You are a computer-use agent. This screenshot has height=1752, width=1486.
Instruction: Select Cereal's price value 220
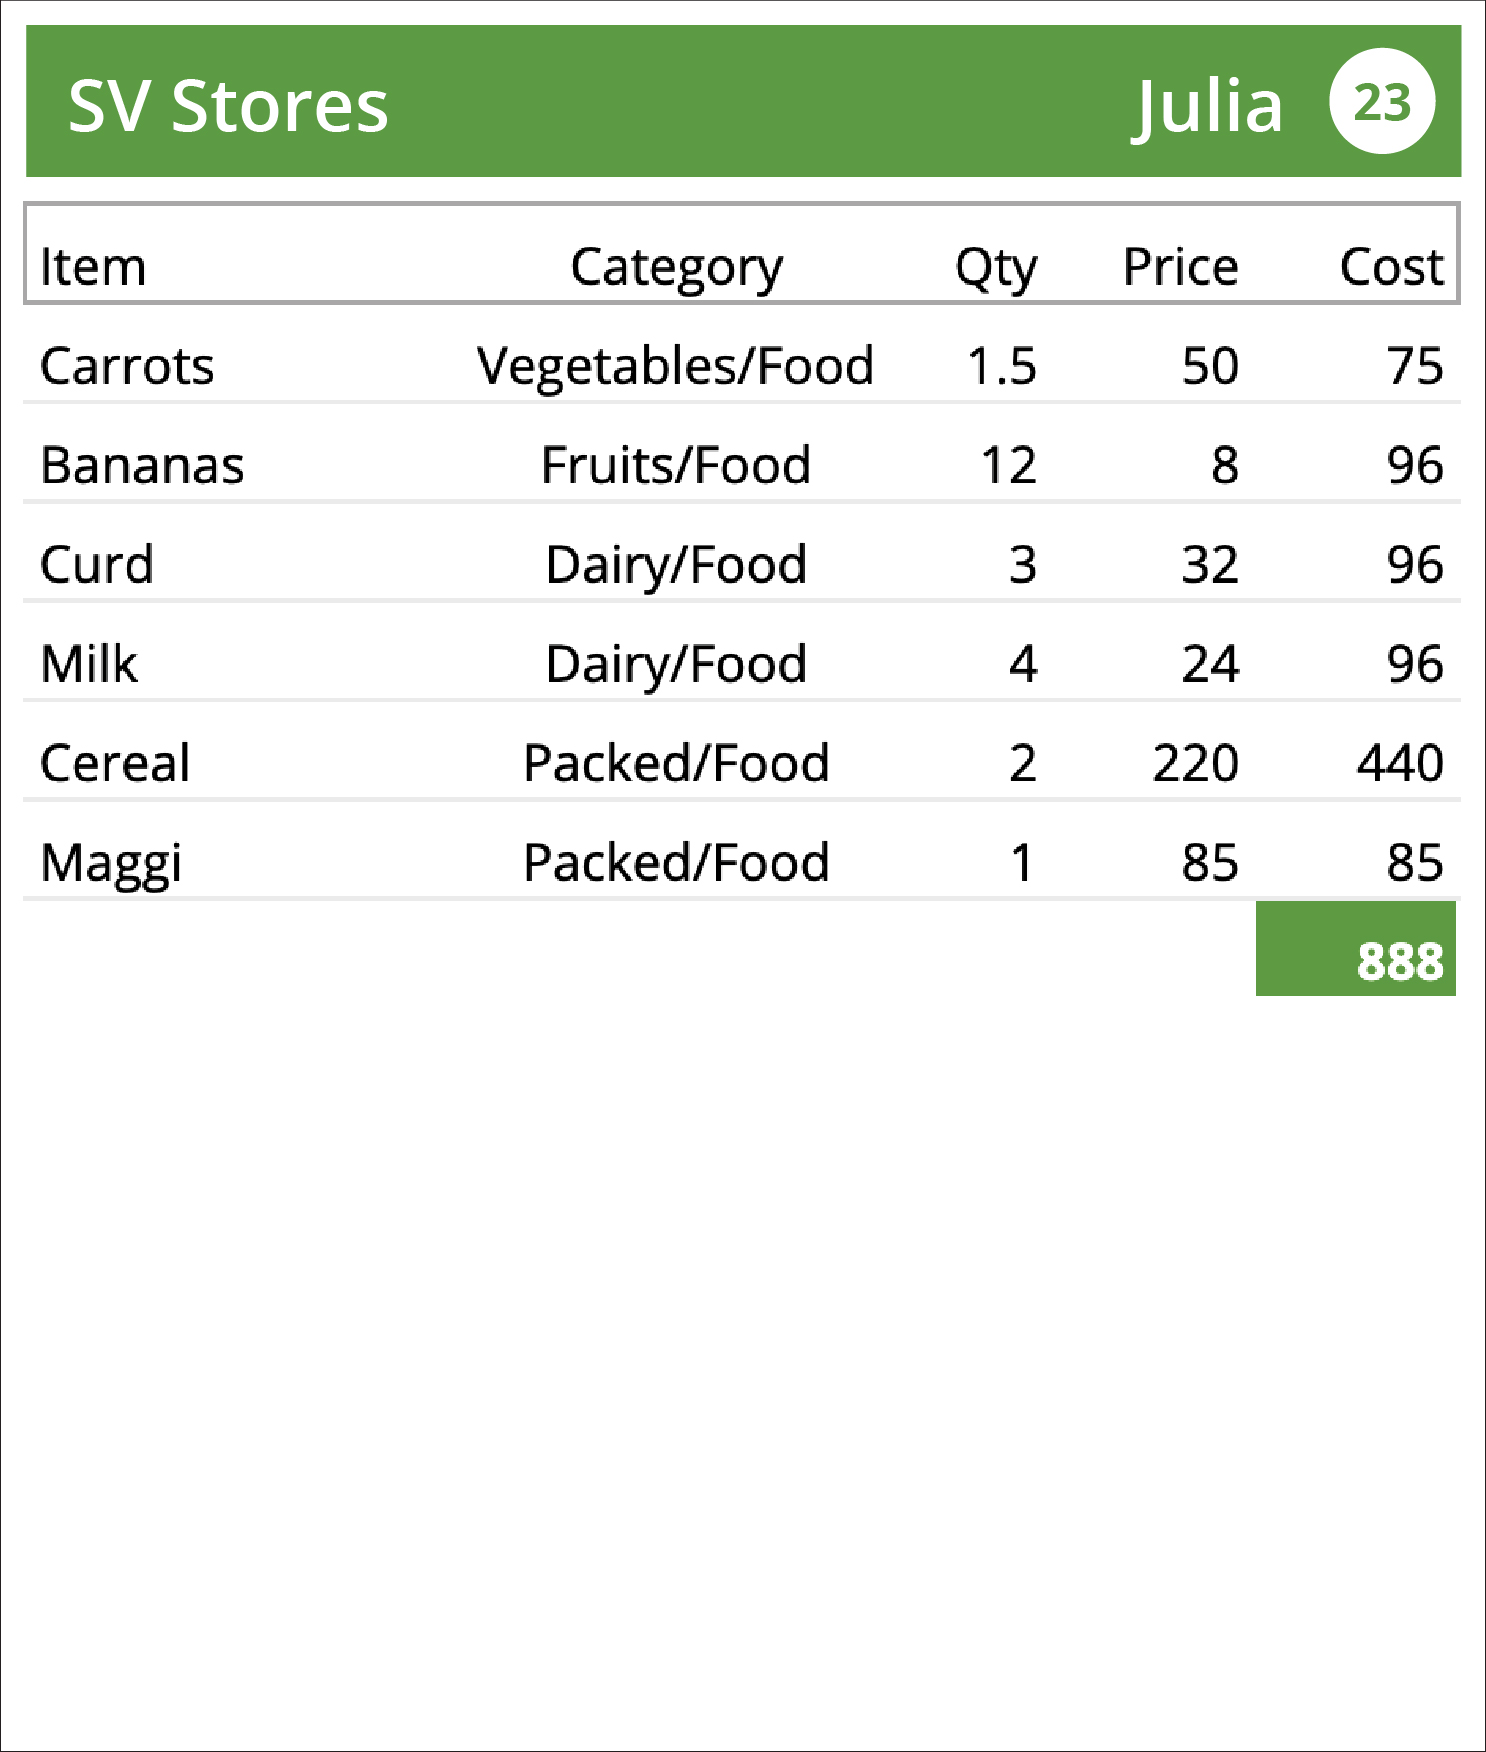click(1195, 763)
